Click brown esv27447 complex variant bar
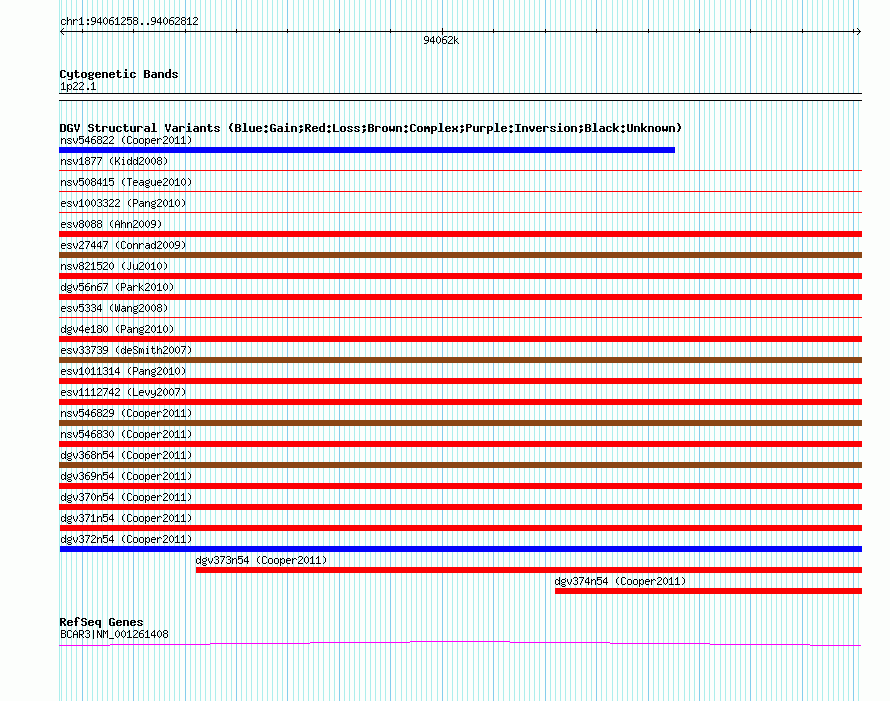 [x=461, y=255]
